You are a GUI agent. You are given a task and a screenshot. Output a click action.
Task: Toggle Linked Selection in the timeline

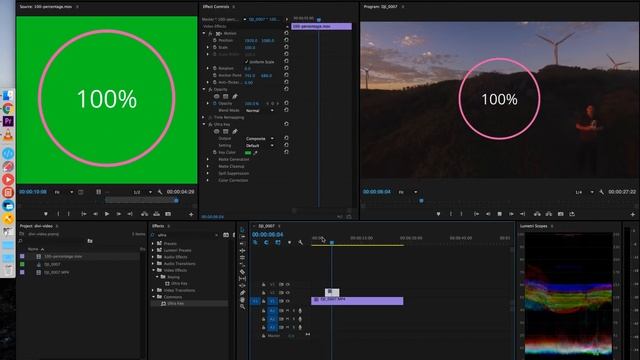coord(278,242)
